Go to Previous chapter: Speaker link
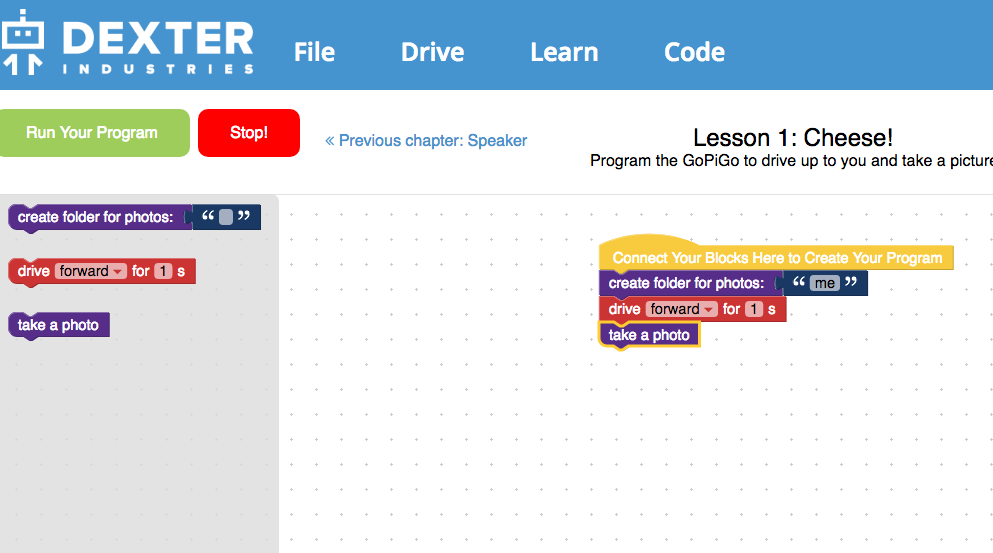993x553 pixels. 426,141
